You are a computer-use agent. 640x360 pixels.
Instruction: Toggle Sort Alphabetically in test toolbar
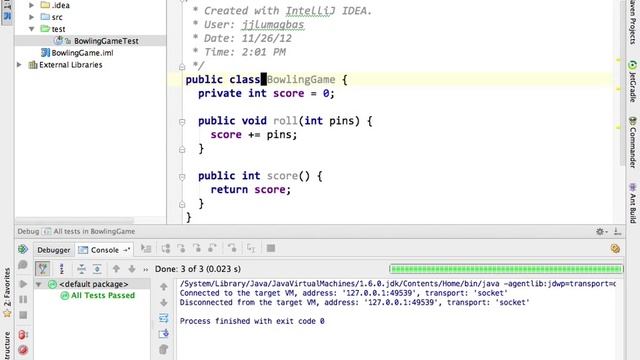click(62, 269)
